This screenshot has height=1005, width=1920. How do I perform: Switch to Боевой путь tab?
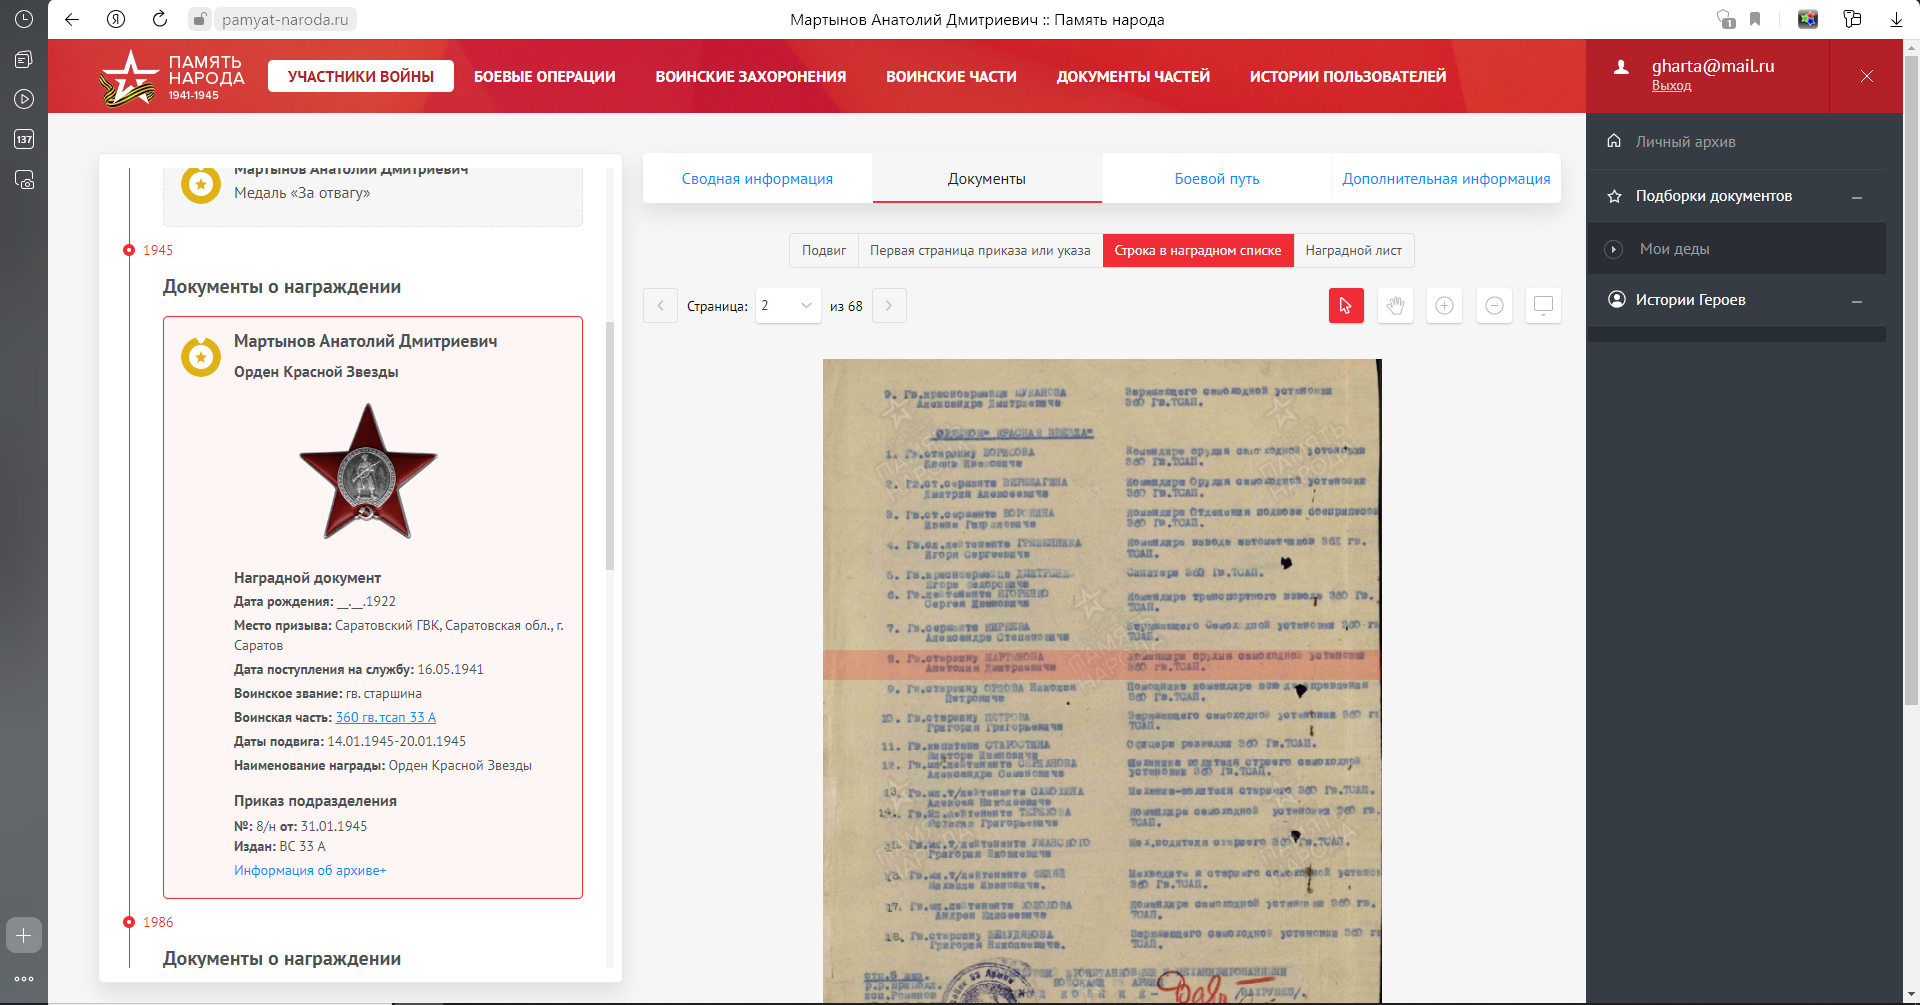[1216, 179]
